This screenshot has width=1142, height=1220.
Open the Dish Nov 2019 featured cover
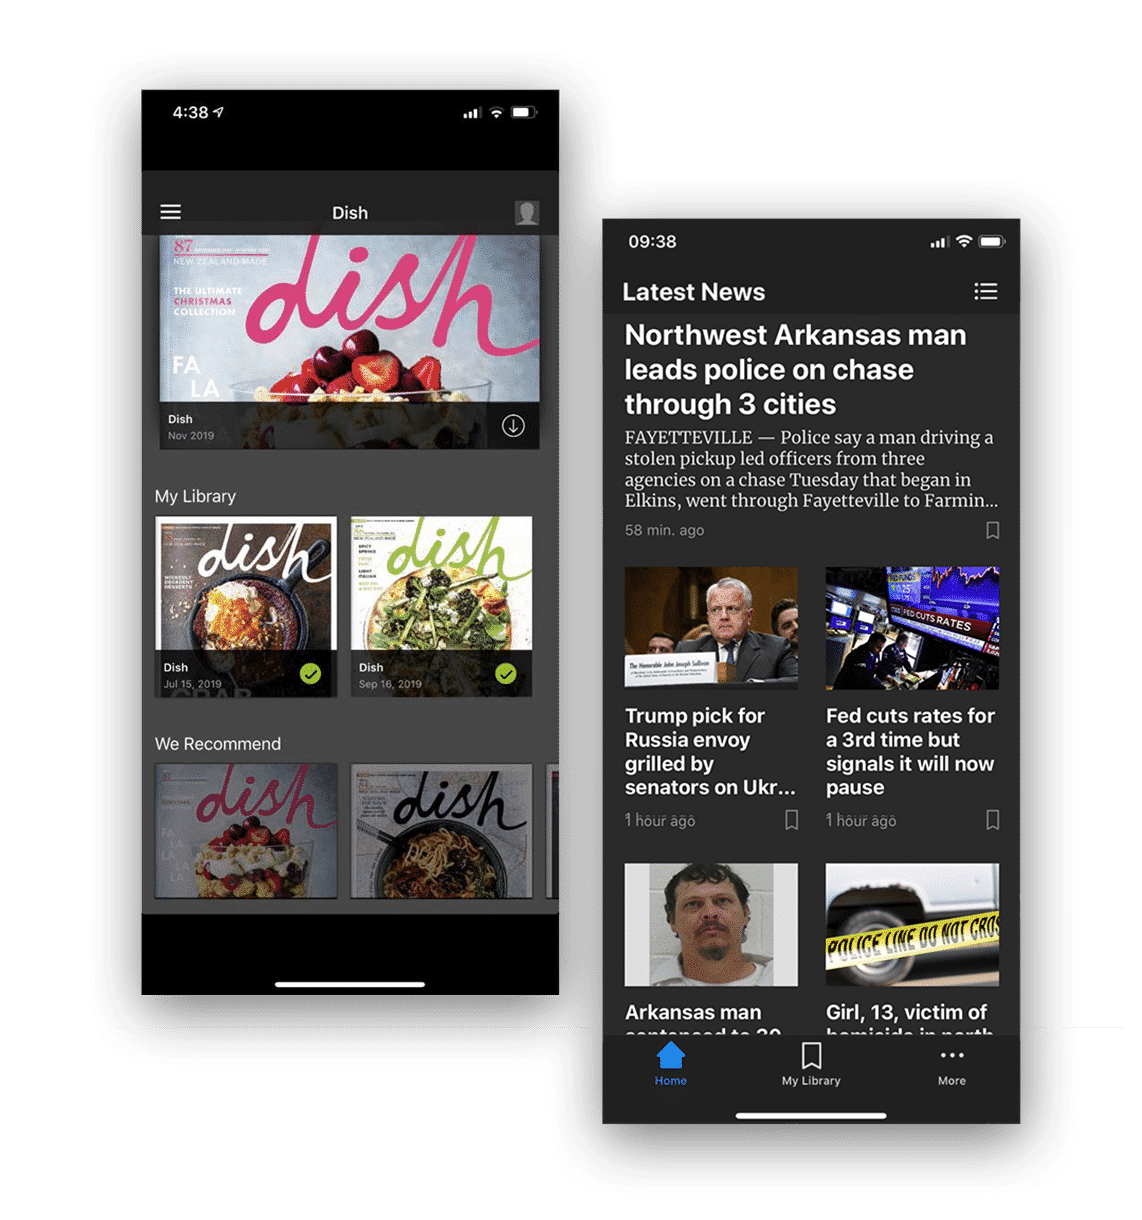(x=349, y=342)
